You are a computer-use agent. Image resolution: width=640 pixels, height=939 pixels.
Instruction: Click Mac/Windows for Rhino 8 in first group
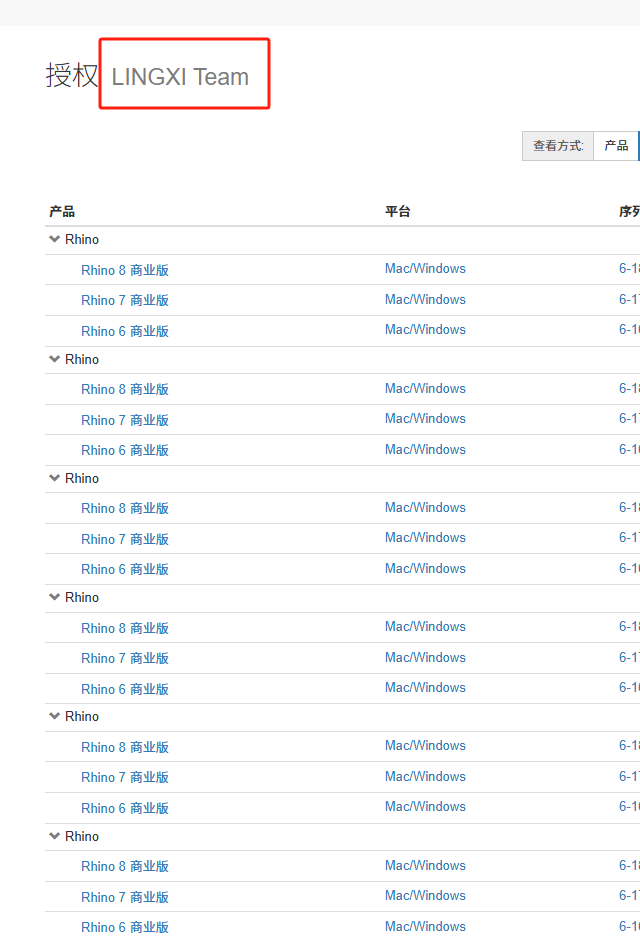click(425, 268)
